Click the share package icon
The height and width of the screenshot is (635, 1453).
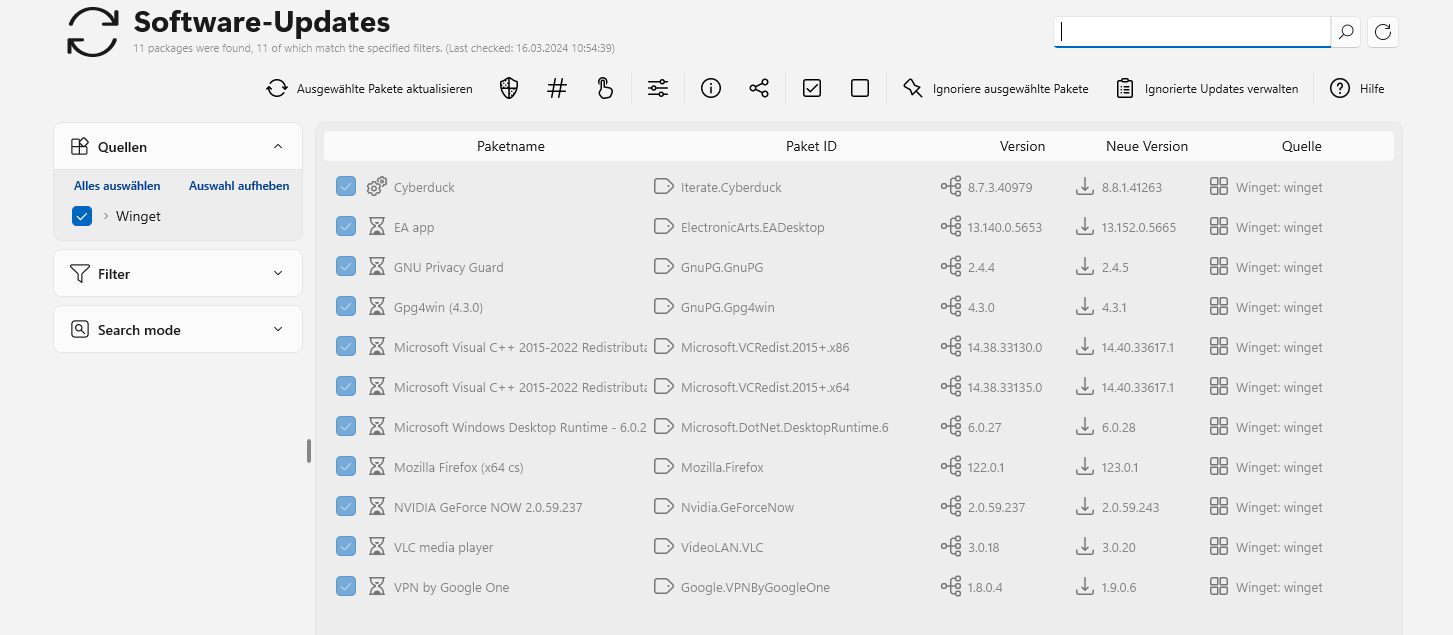(759, 89)
